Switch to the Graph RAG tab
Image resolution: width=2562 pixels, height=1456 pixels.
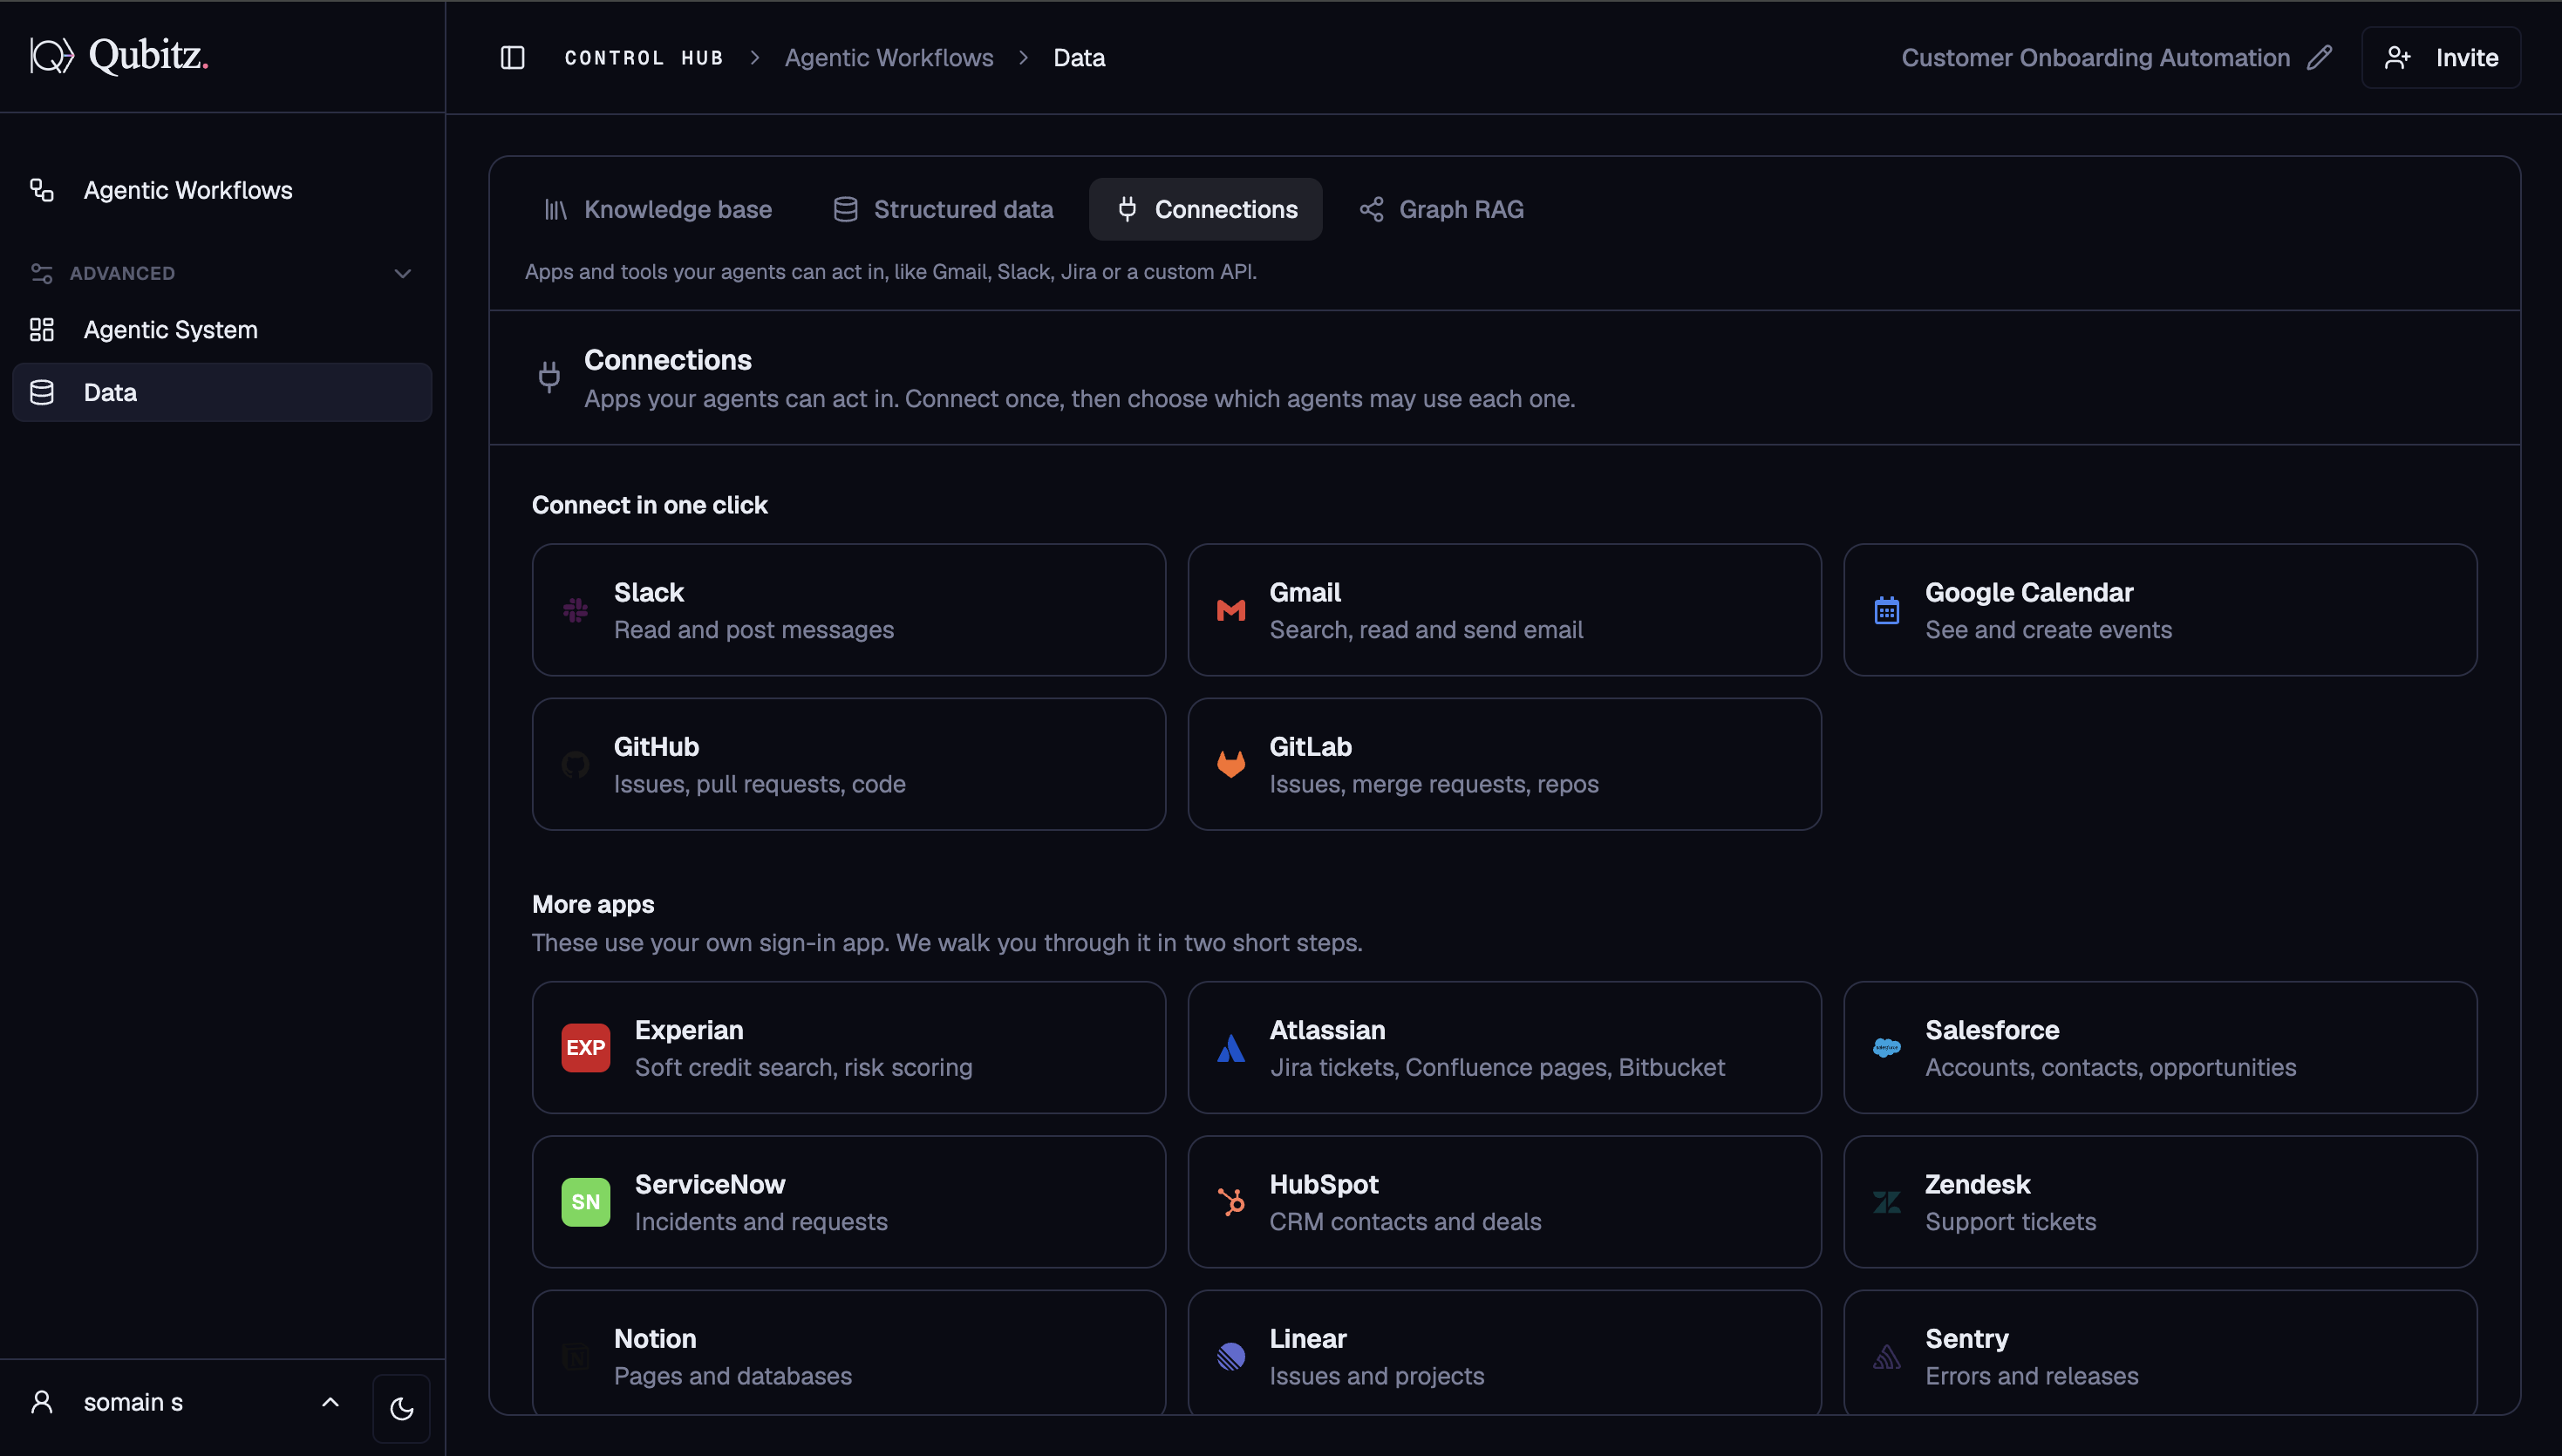pyautogui.click(x=1441, y=209)
